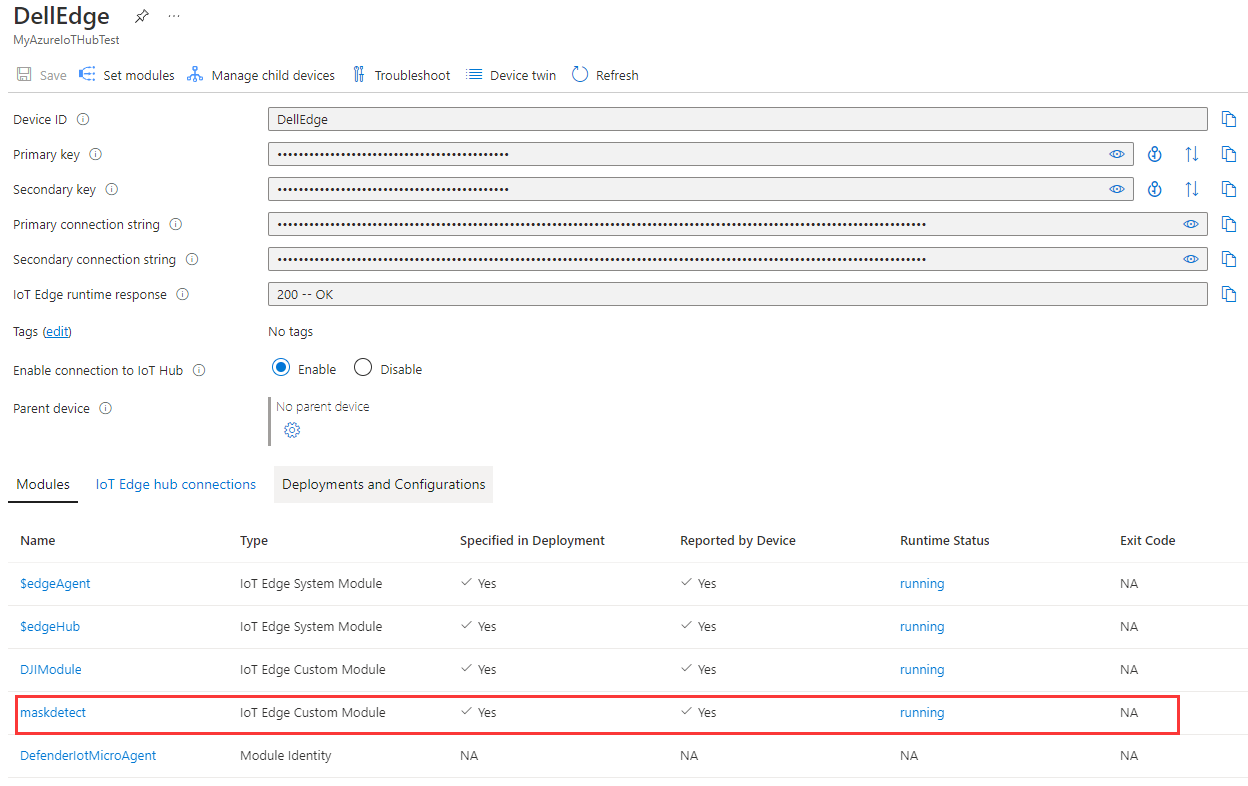Show Device ID info tooltip
This screenshot has height=786, width=1248.
pos(83,119)
